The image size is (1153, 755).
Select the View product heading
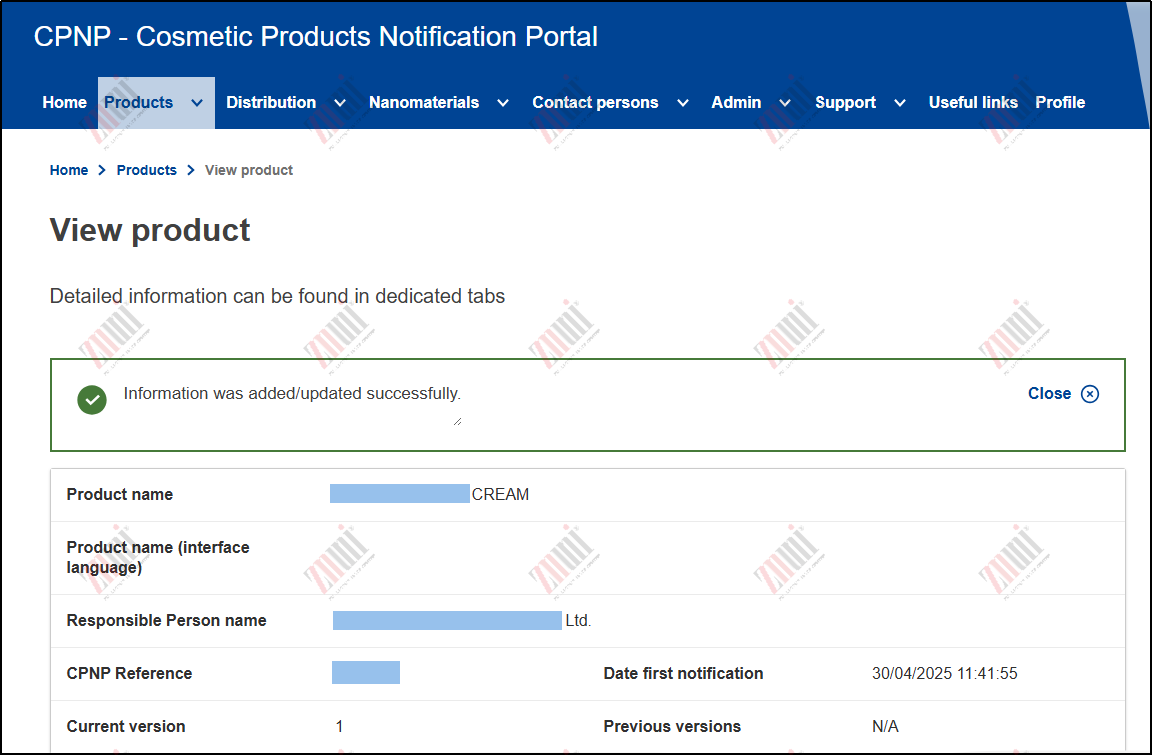coord(150,230)
